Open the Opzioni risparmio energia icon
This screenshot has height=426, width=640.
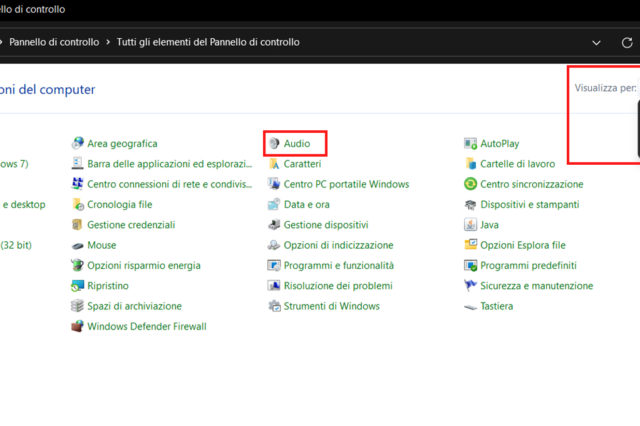click(x=77, y=266)
